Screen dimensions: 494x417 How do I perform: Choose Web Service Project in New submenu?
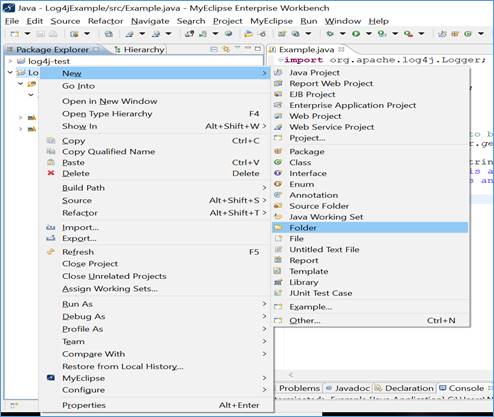pyautogui.click(x=370, y=127)
